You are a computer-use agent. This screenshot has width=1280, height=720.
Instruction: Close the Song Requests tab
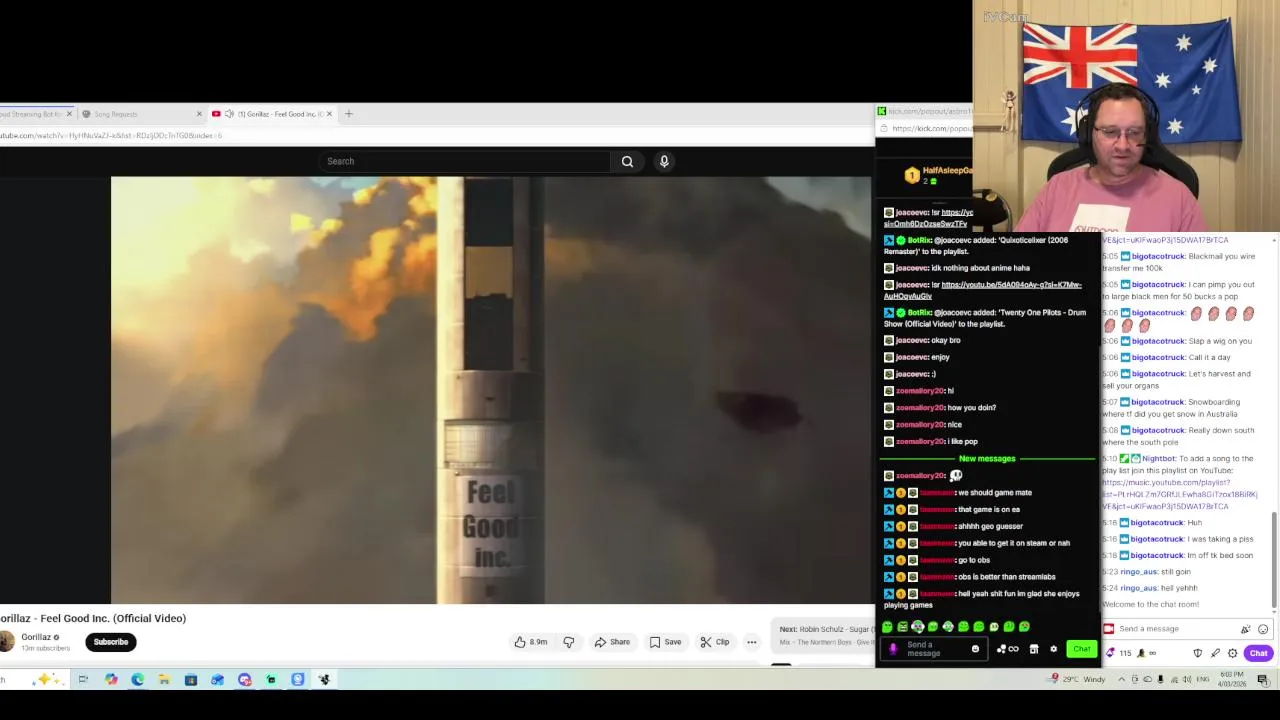(199, 114)
